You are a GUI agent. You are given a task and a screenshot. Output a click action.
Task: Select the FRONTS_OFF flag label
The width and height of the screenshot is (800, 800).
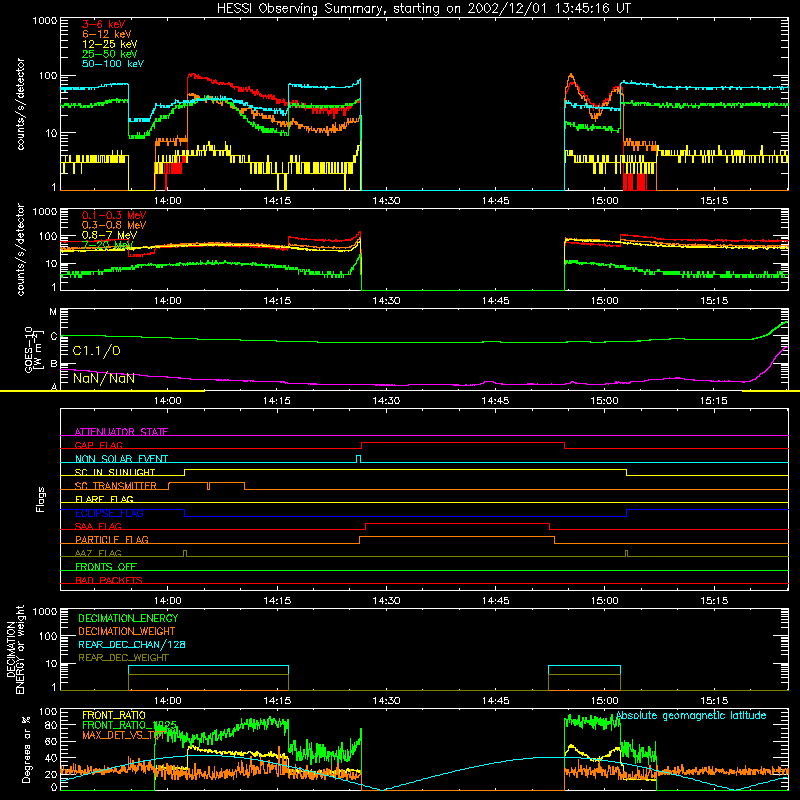106,566
